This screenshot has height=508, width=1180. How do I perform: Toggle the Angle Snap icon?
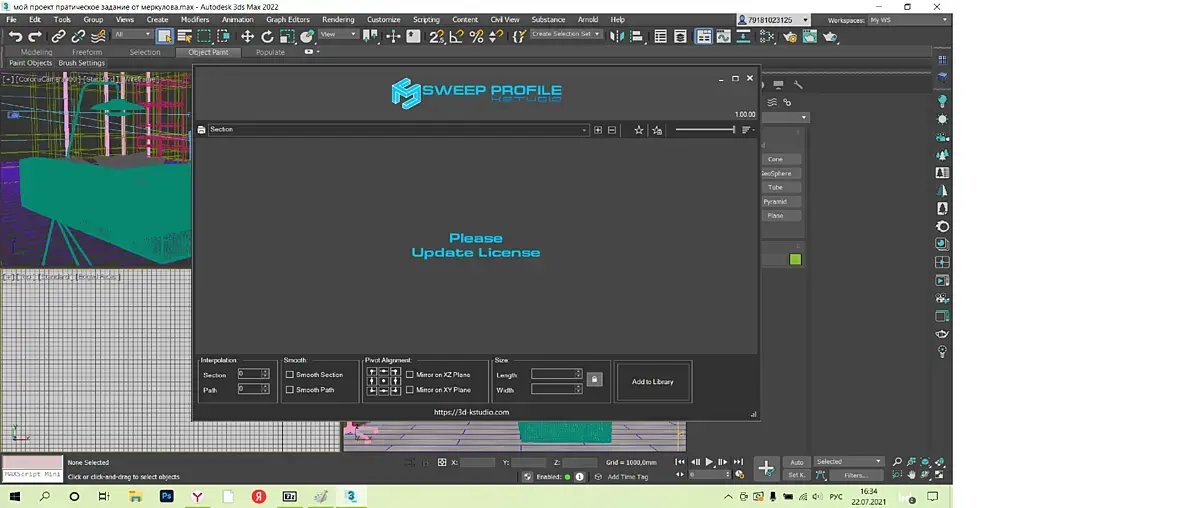pyautogui.click(x=456, y=36)
